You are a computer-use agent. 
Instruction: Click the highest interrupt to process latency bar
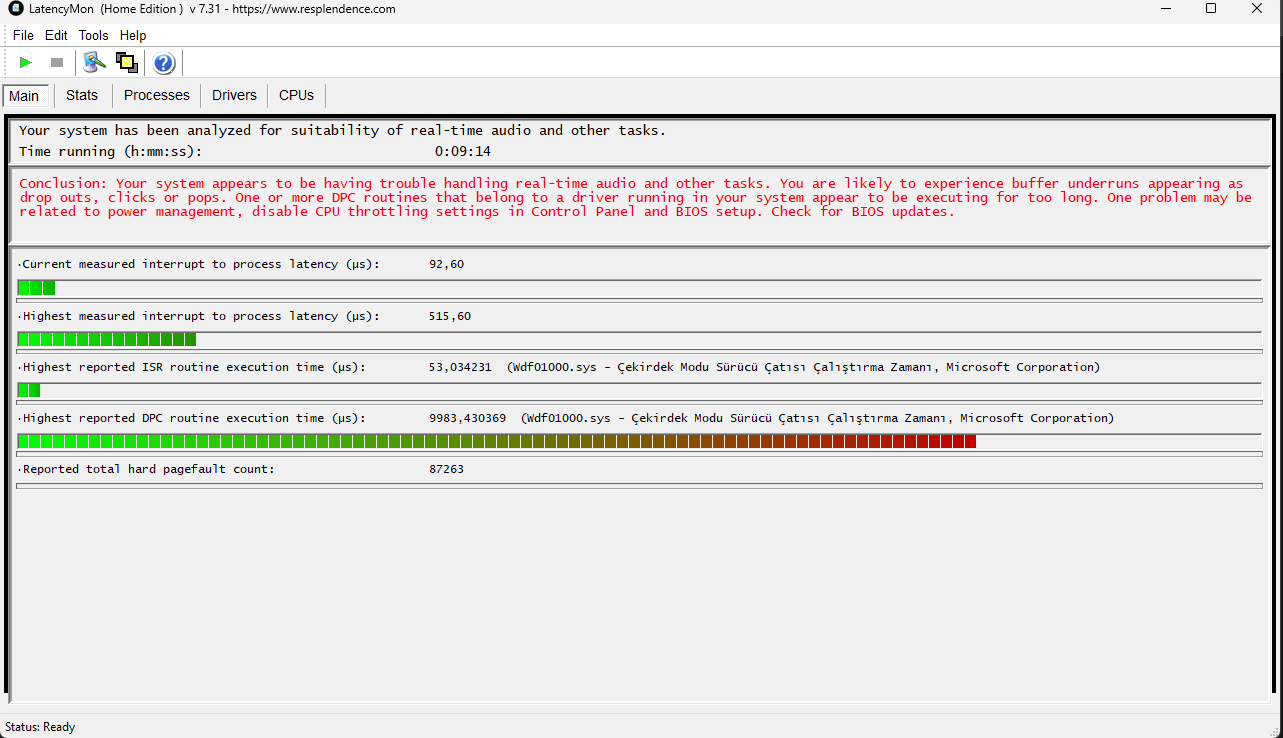(x=639, y=339)
